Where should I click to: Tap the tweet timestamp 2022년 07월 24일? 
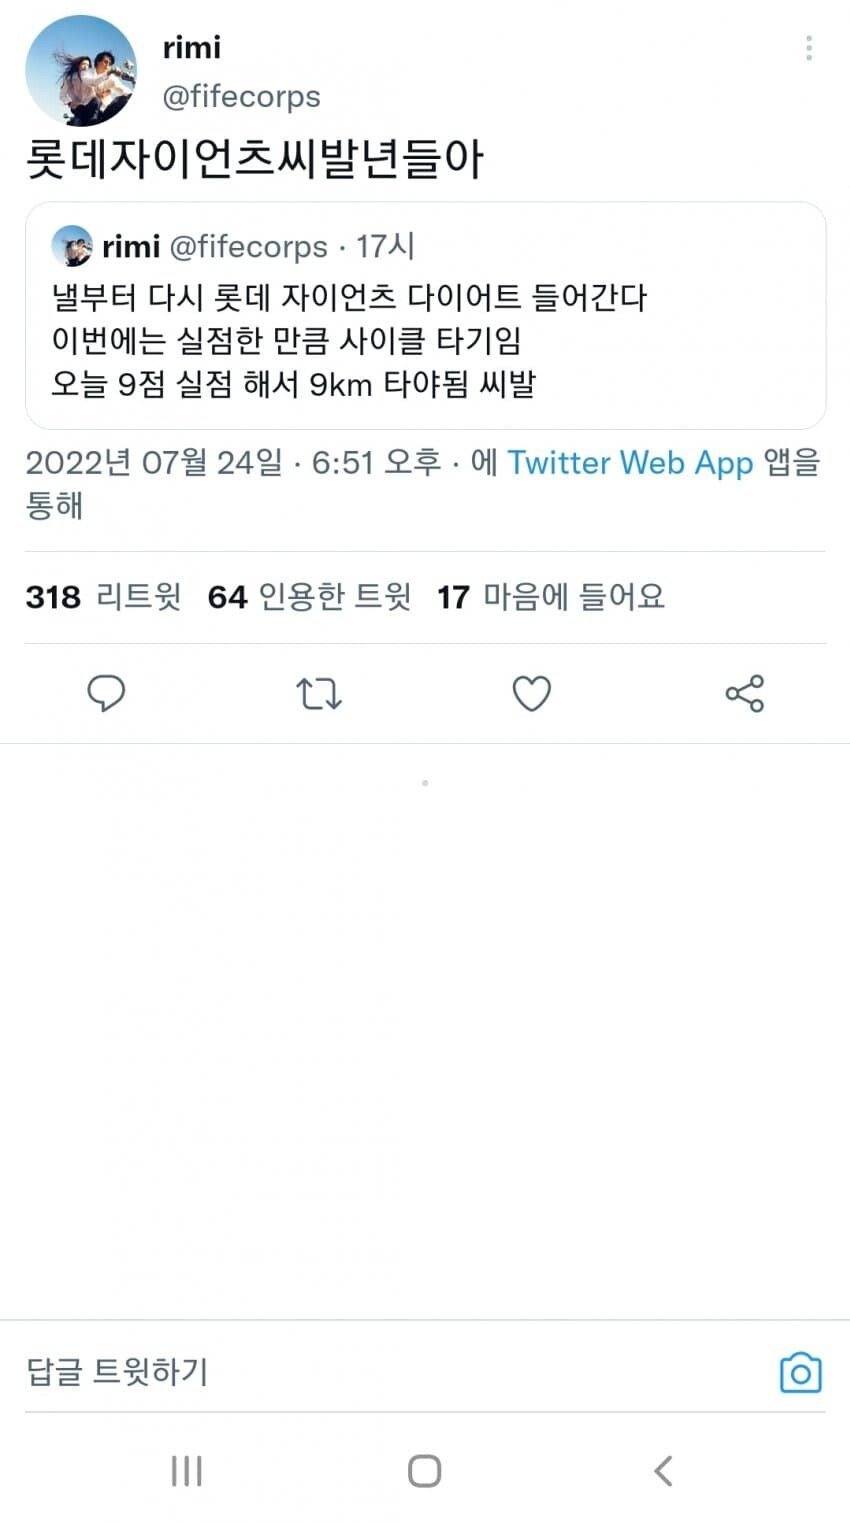(x=154, y=463)
